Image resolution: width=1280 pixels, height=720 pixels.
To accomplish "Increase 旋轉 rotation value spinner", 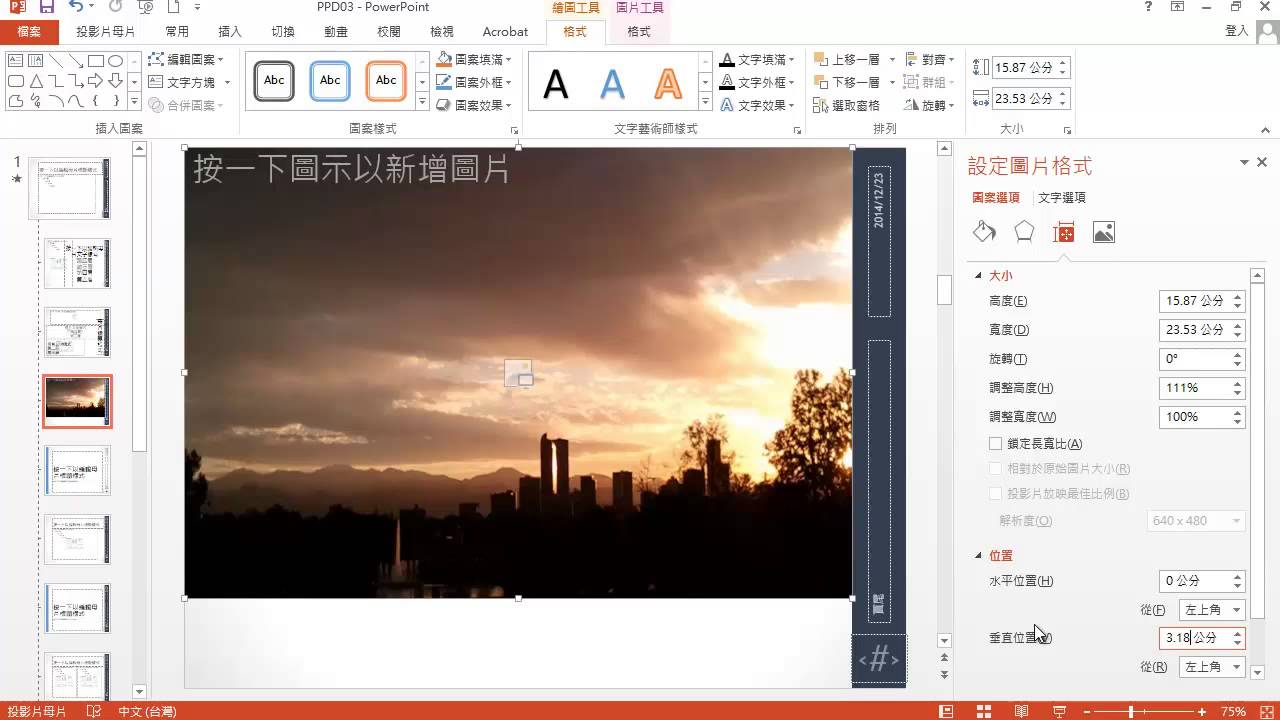I will (x=1238, y=354).
